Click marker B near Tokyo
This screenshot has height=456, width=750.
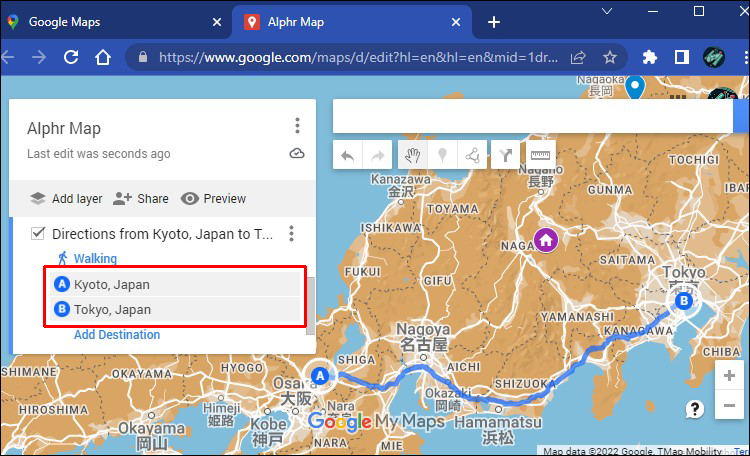684,301
